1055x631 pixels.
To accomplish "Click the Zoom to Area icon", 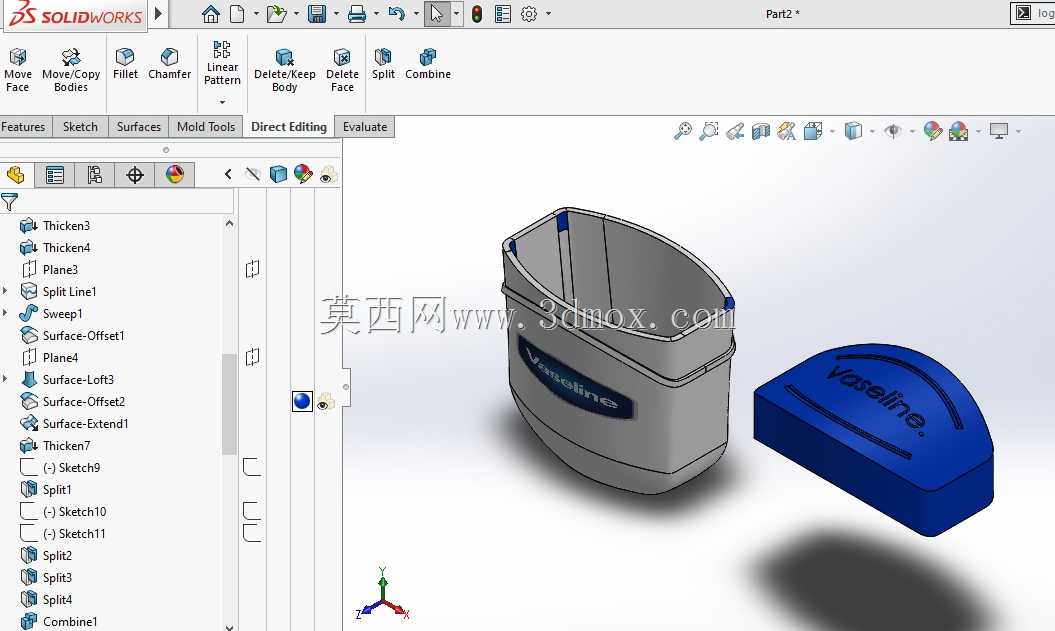I will click(x=708, y=131).
